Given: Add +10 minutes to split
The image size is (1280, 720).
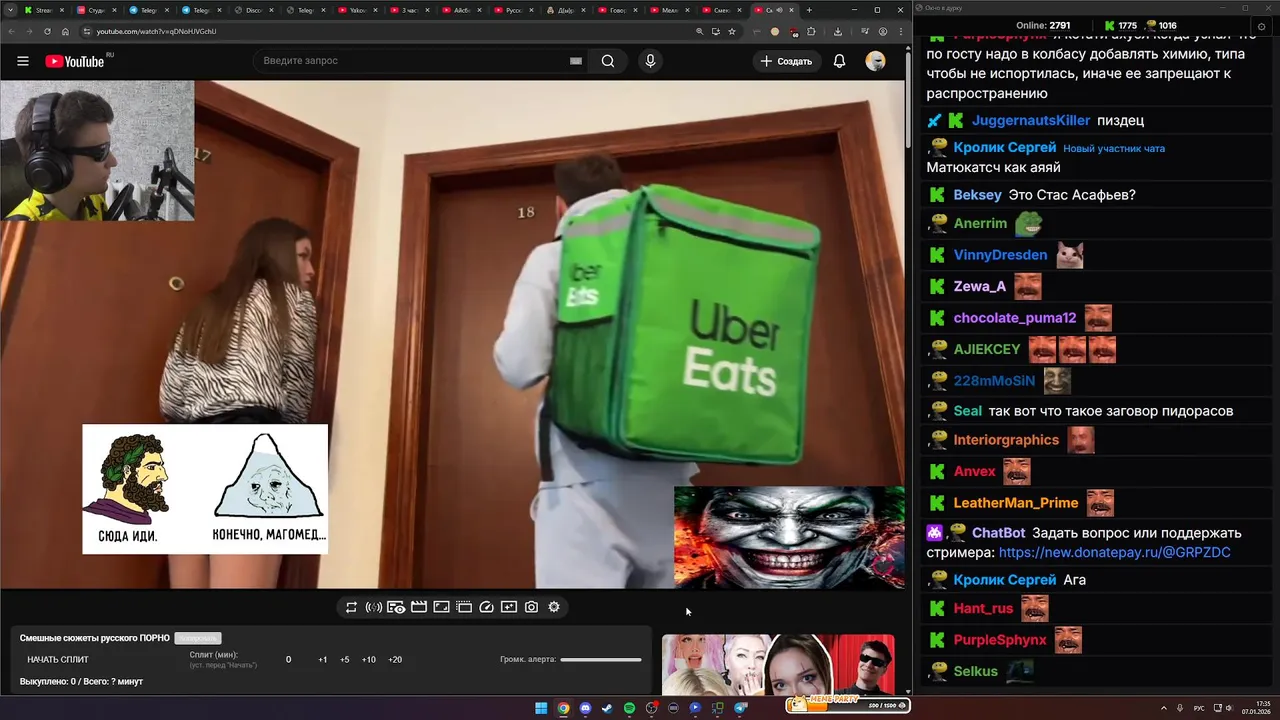Looking at the screenshot, I should 369,660.
